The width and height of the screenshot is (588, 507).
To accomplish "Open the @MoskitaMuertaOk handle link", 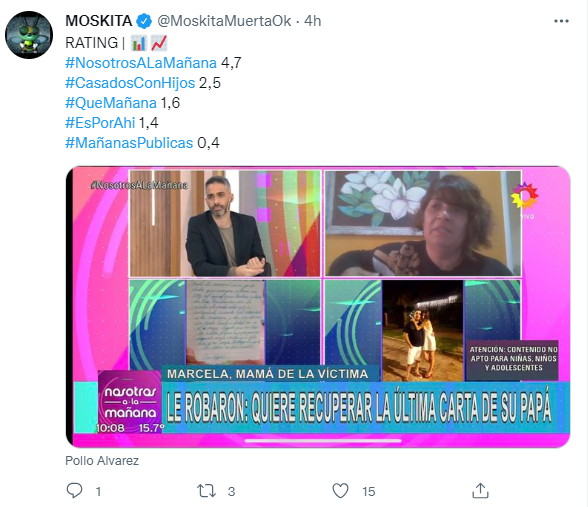I will (x=224, y=21).
